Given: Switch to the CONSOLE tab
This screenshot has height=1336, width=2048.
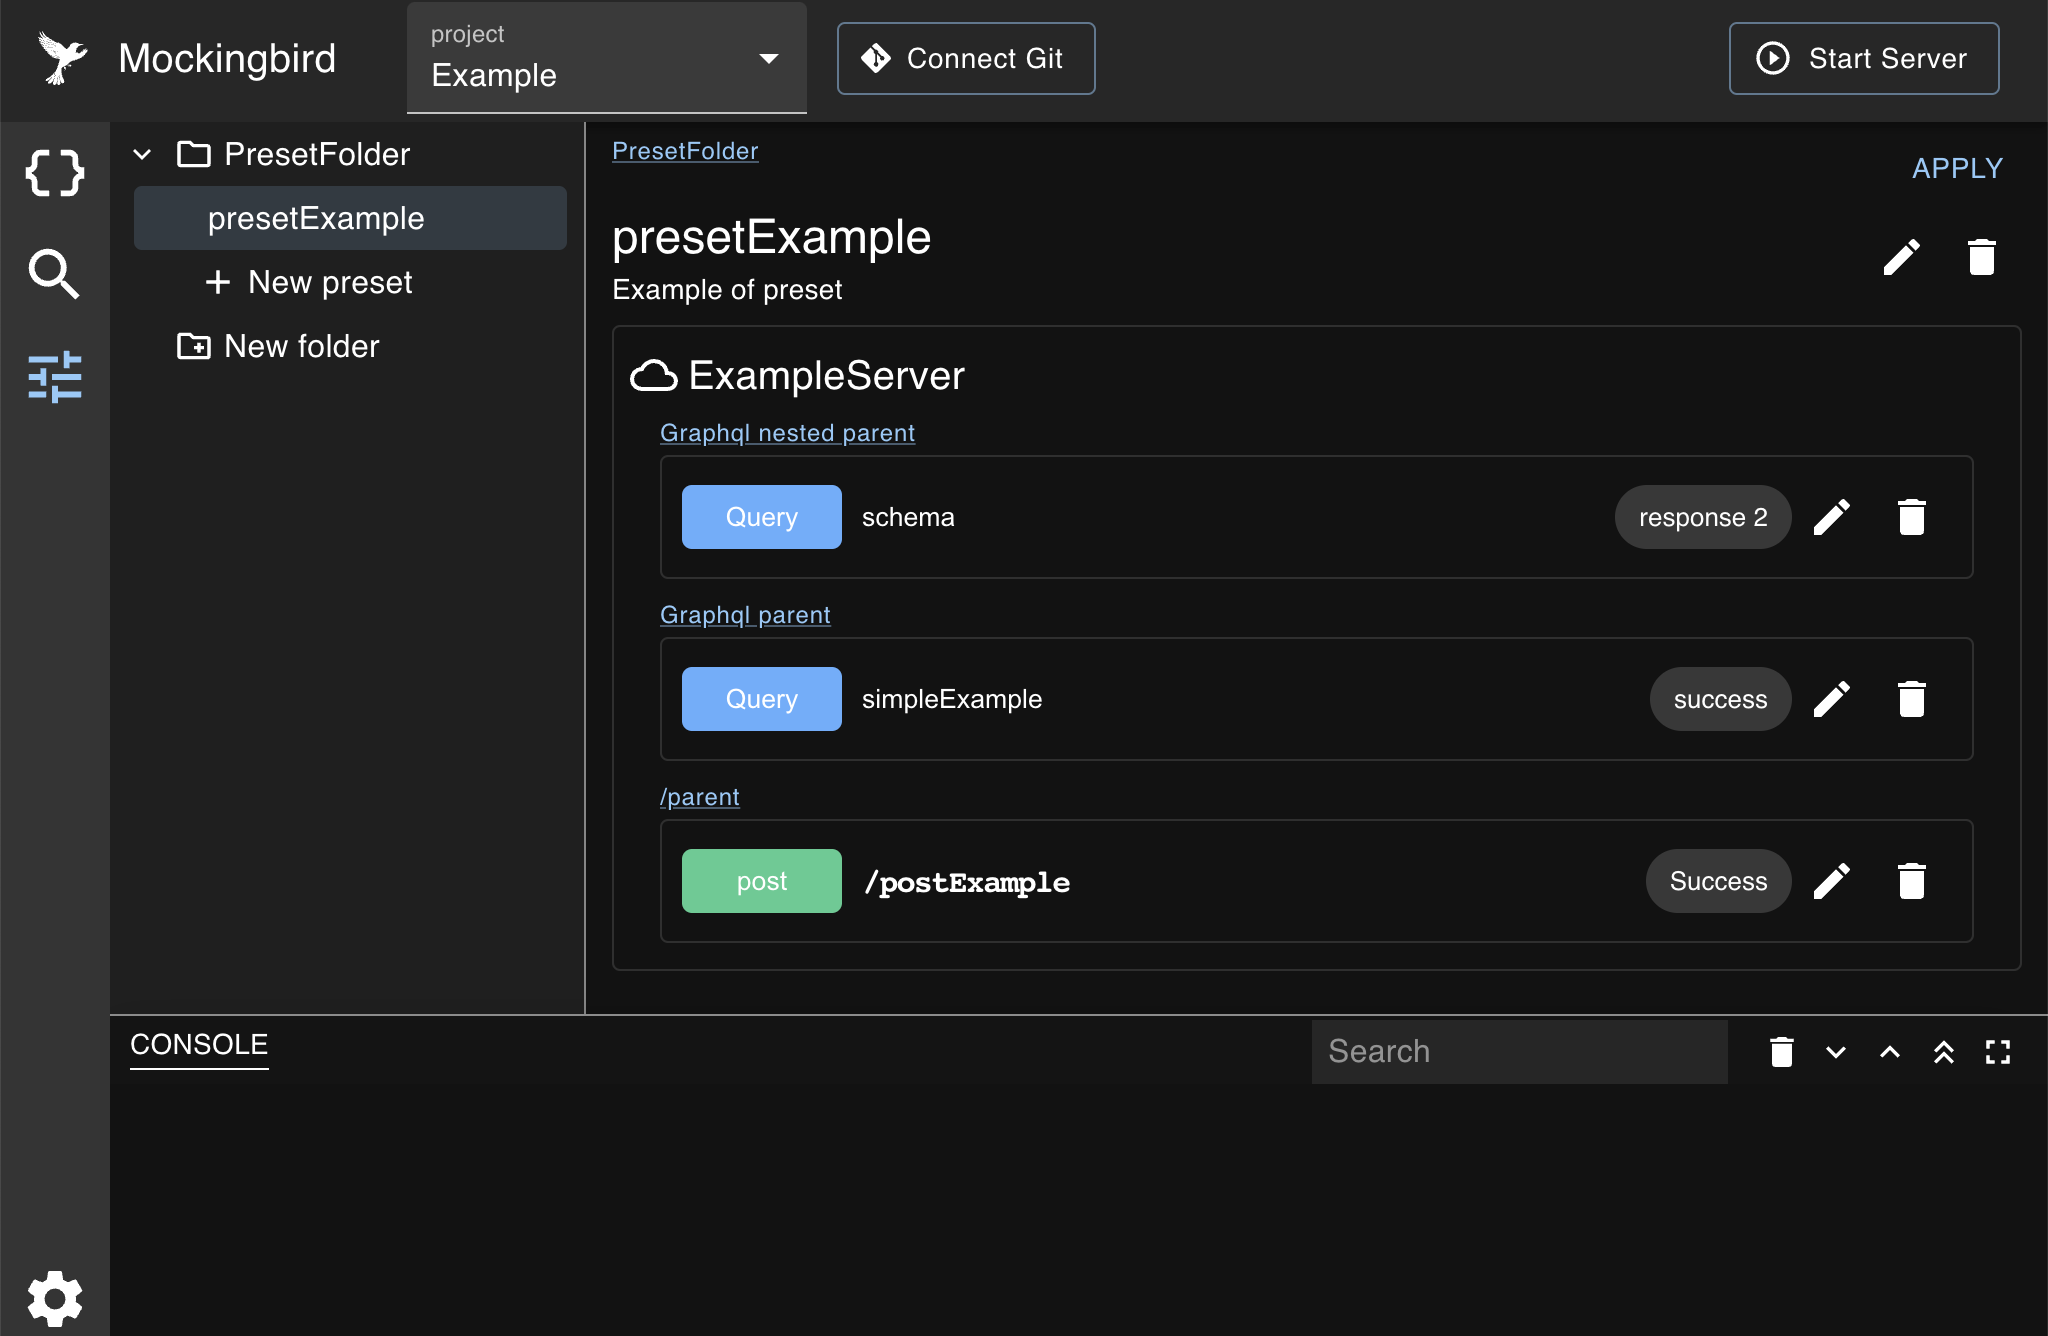Looking at the screenshot, I should (199, 1045).
